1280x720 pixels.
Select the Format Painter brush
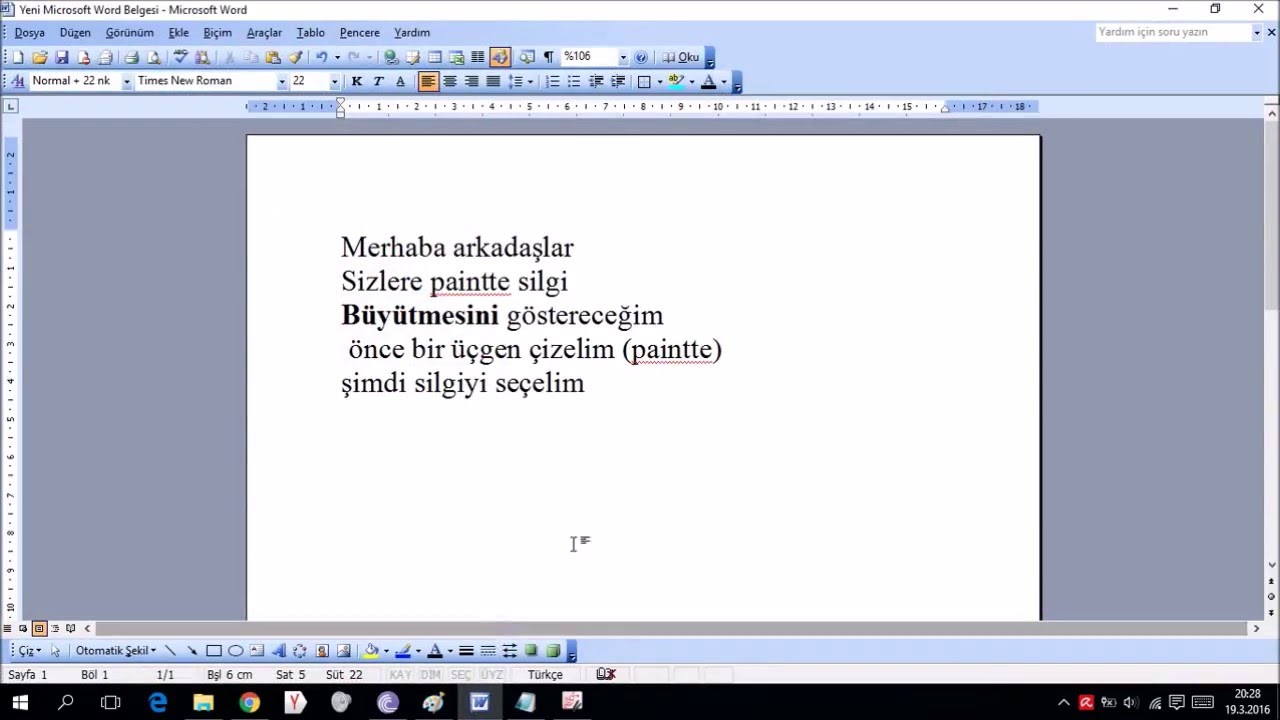pos(295,57)
